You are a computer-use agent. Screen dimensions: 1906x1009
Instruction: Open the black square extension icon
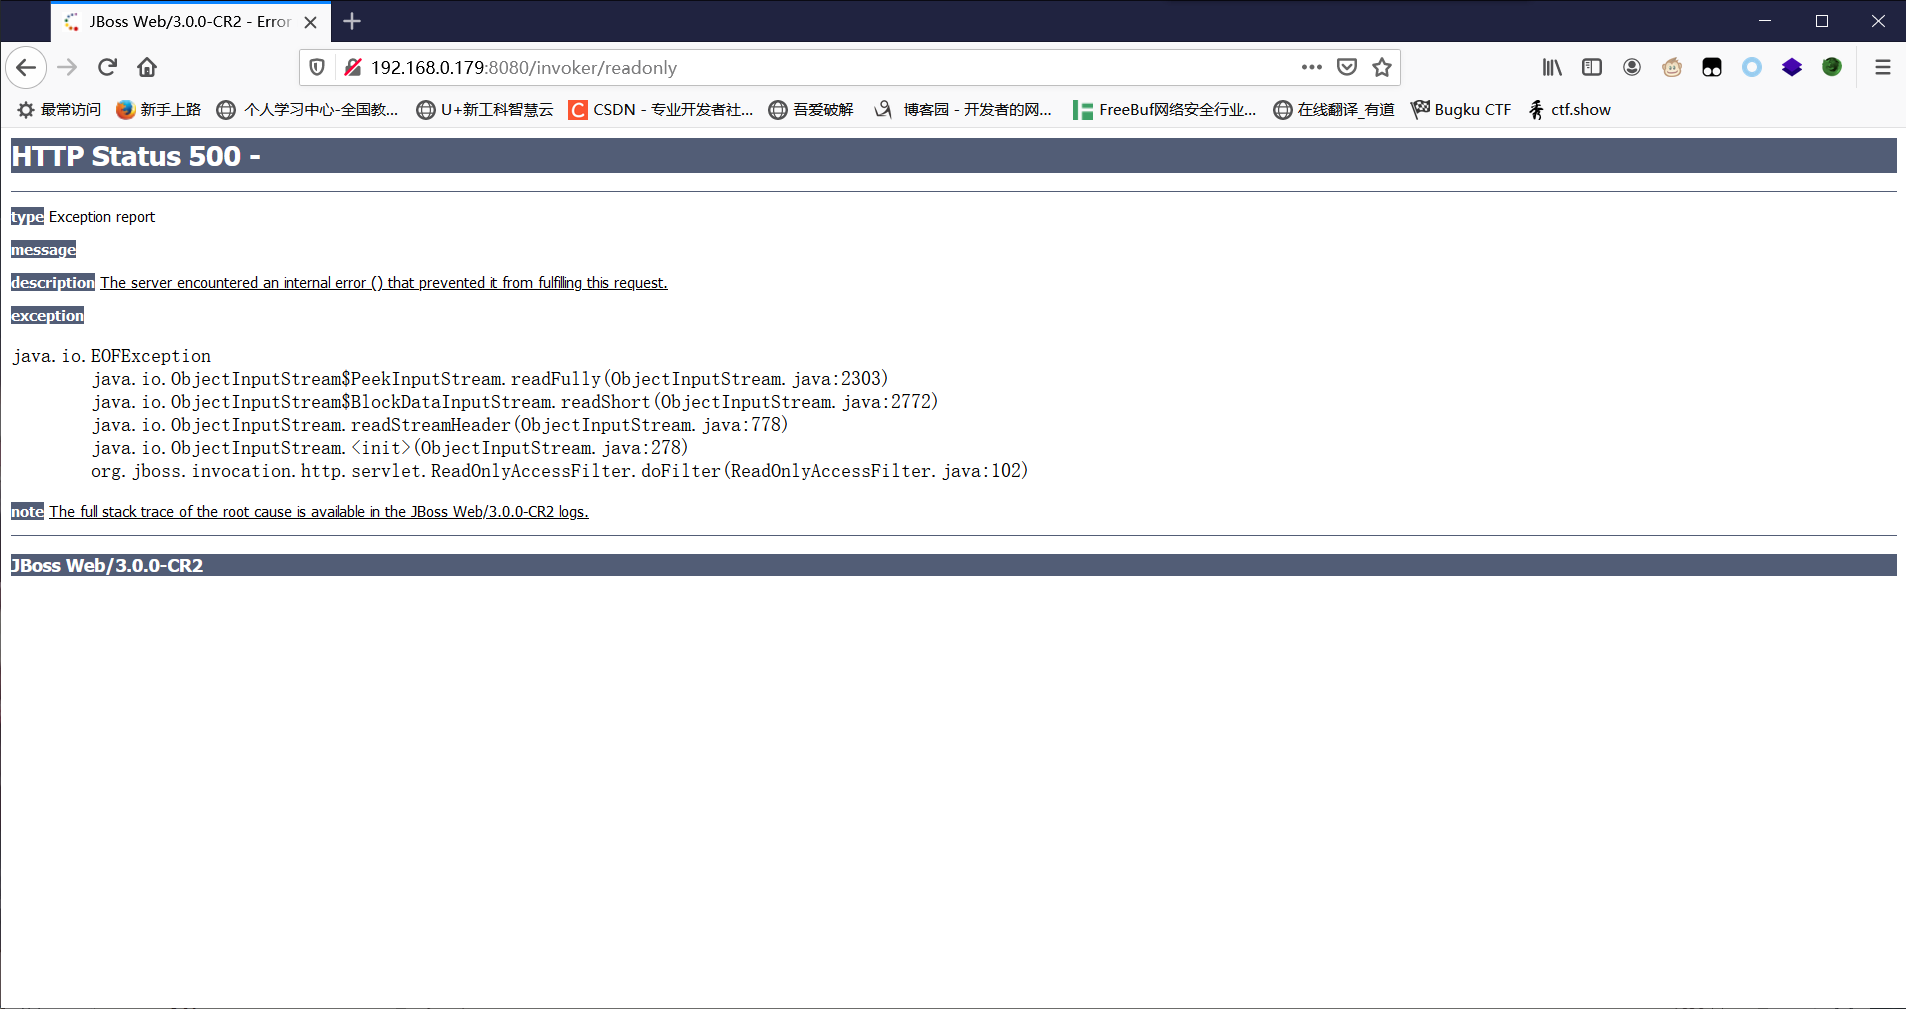(x=1712, y=67)
